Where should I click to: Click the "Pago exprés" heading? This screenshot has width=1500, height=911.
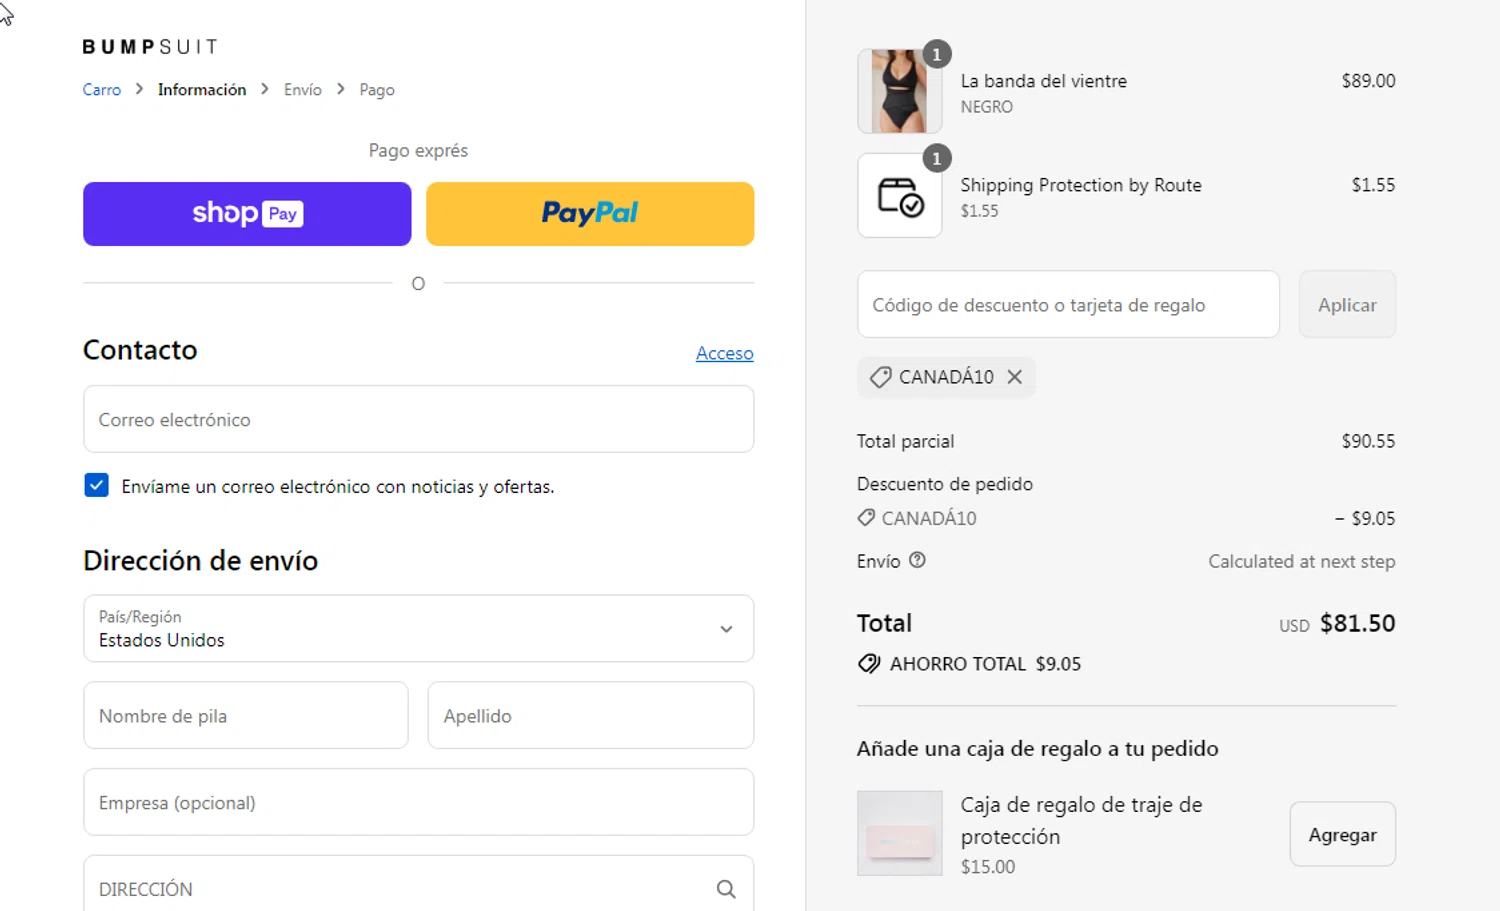pyautogui.click(x=418, y=150)
